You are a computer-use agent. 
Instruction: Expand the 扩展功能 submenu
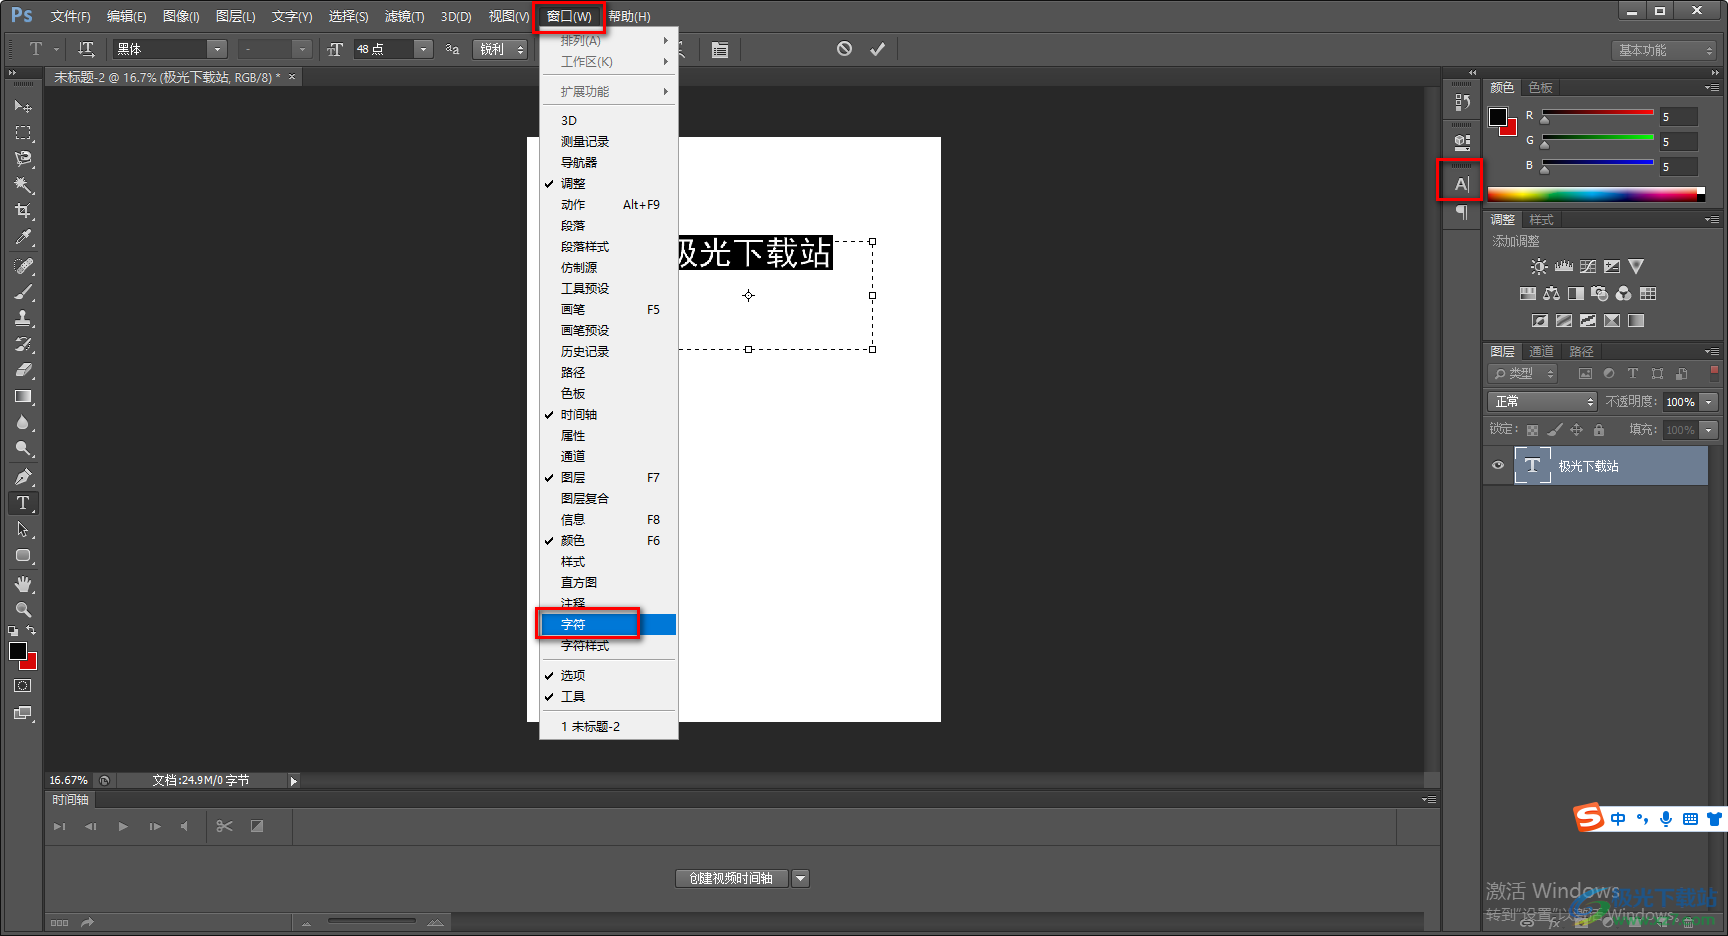coord(608,92)
